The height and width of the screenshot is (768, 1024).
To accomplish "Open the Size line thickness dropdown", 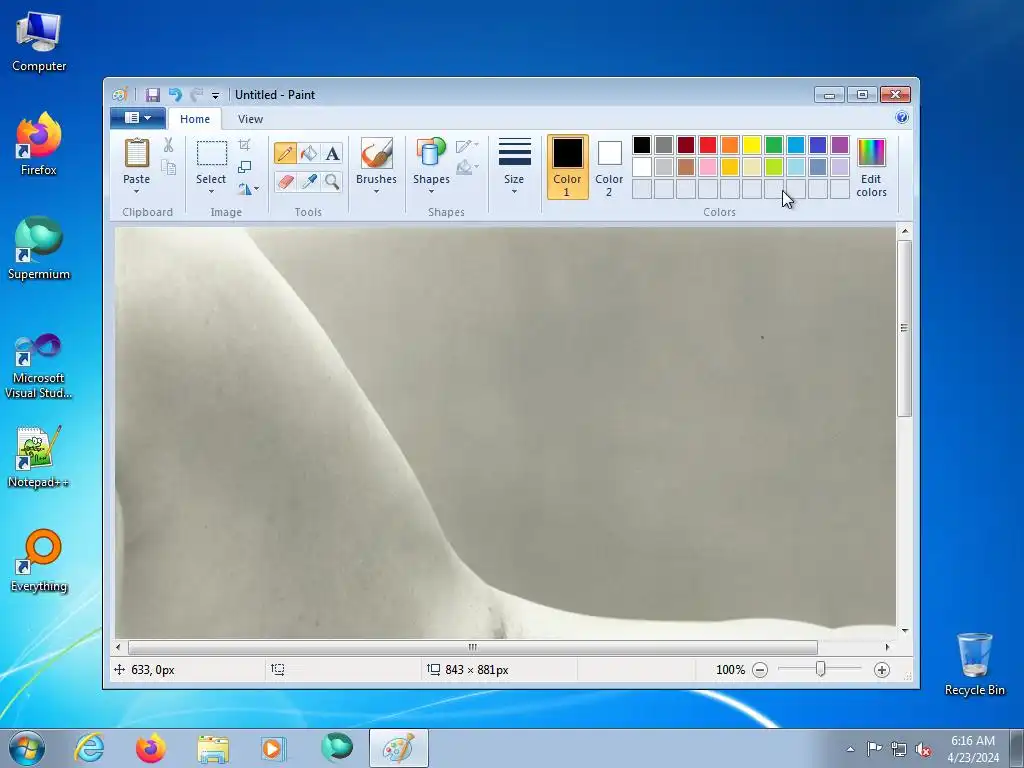I will (x=514, y=167).
